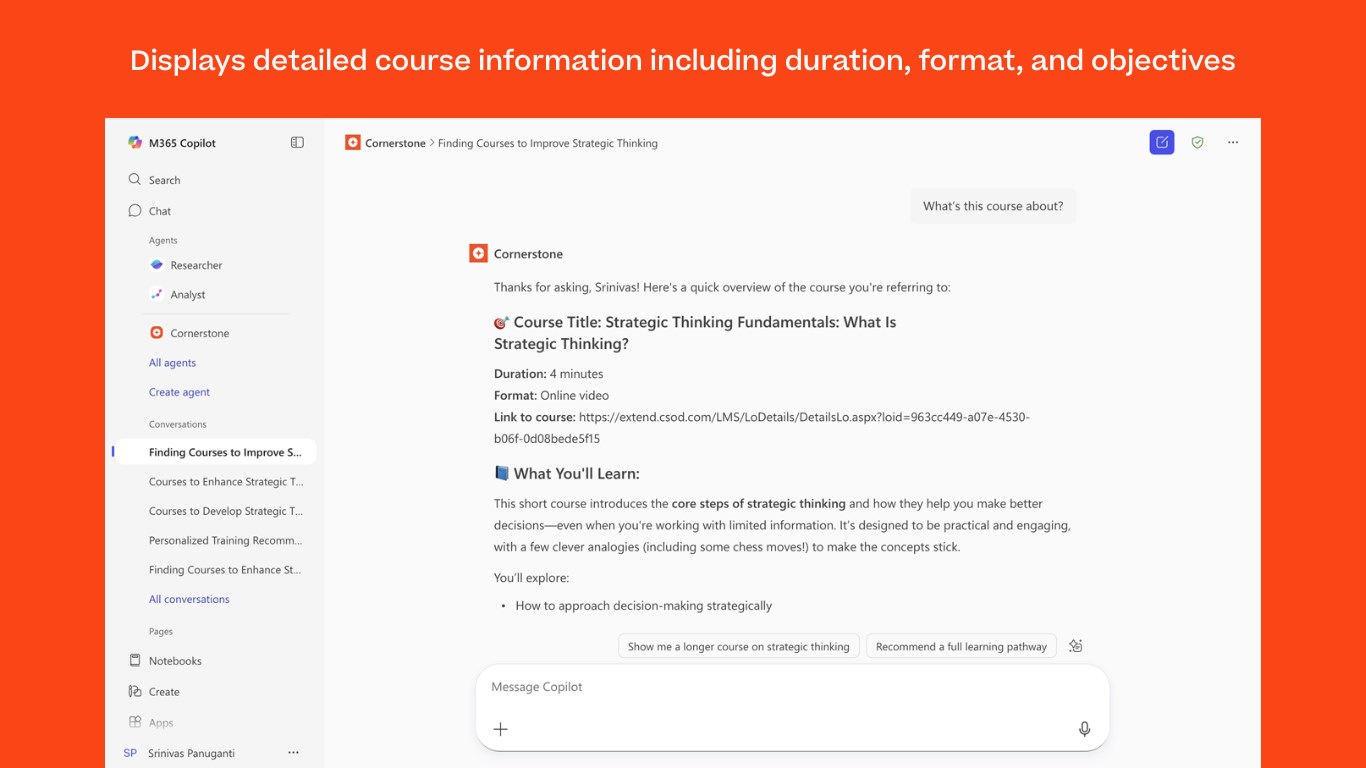1366x768 pixels.
Task: Click 'How to approach decision-making strategically' bullet
Action: tap(644, 606)
